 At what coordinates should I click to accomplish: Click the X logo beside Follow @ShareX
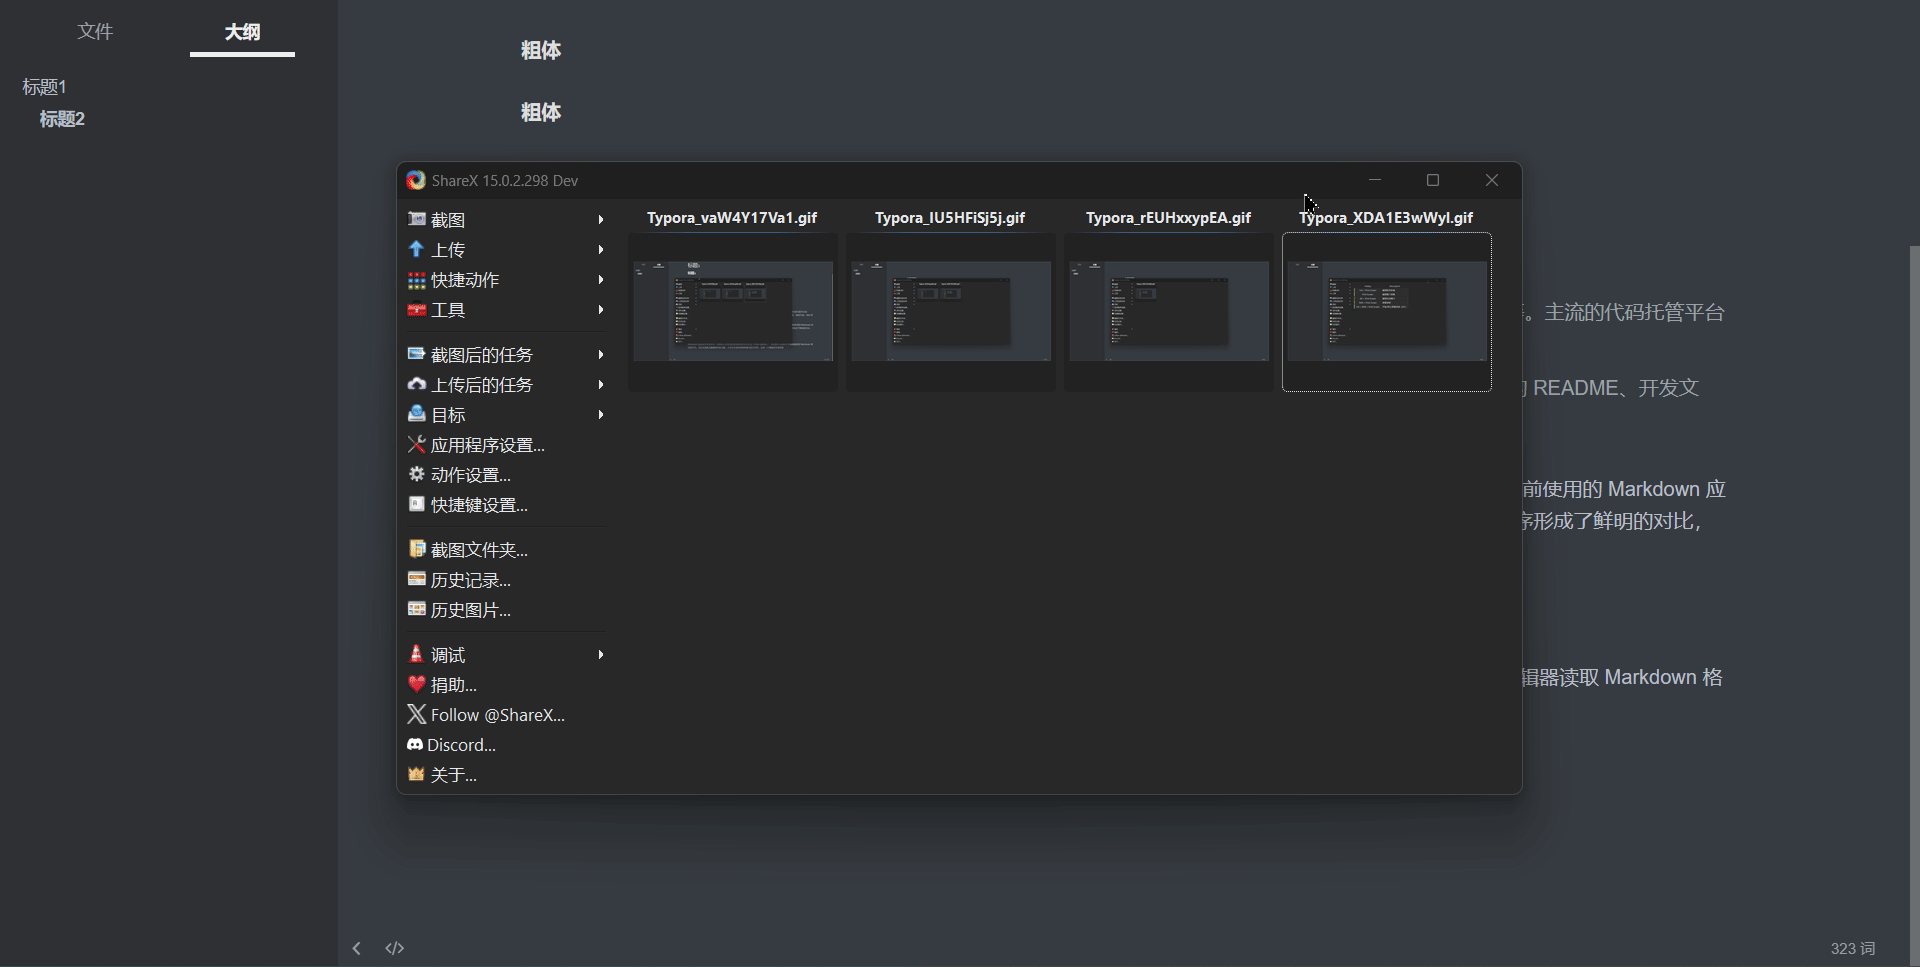[x=417, y=714]
